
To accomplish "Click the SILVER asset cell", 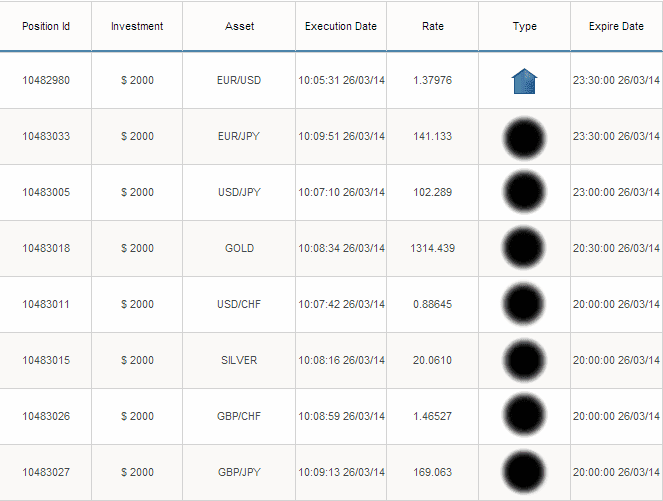I will (239, 360).
